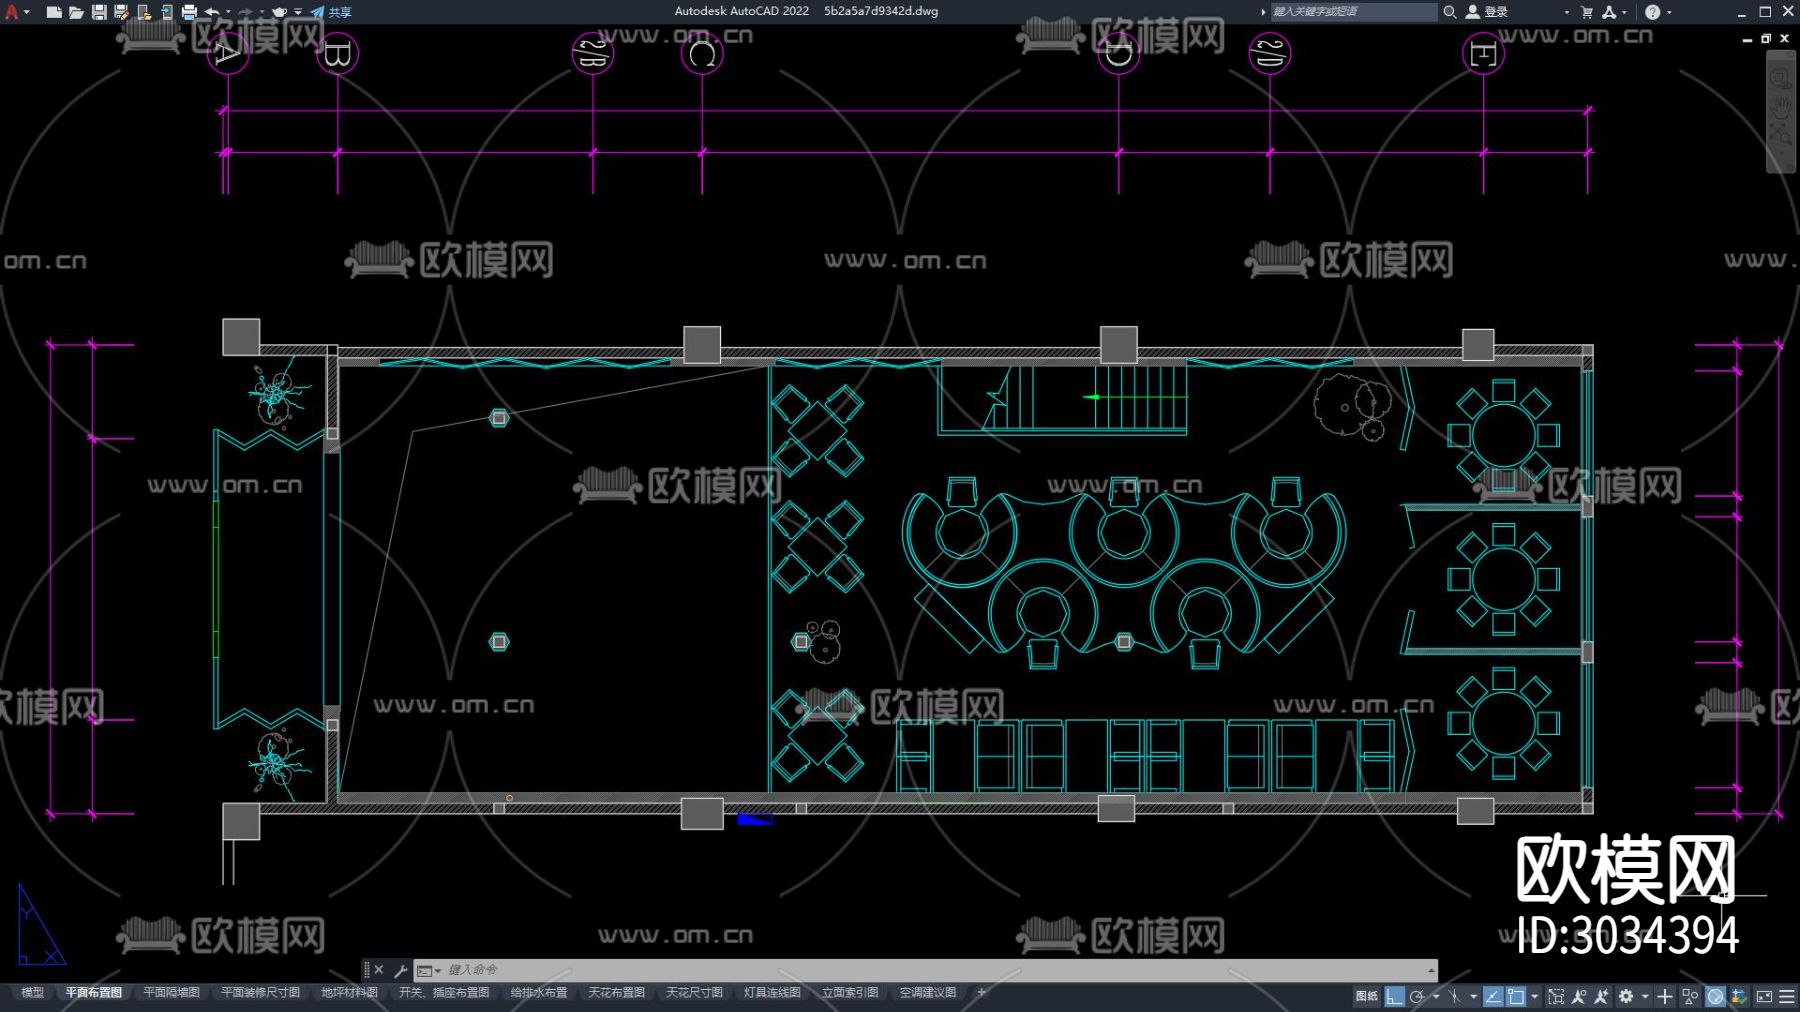Expand the Help dropdown arrow
1800x1012 pixels.
[1669, 12]
